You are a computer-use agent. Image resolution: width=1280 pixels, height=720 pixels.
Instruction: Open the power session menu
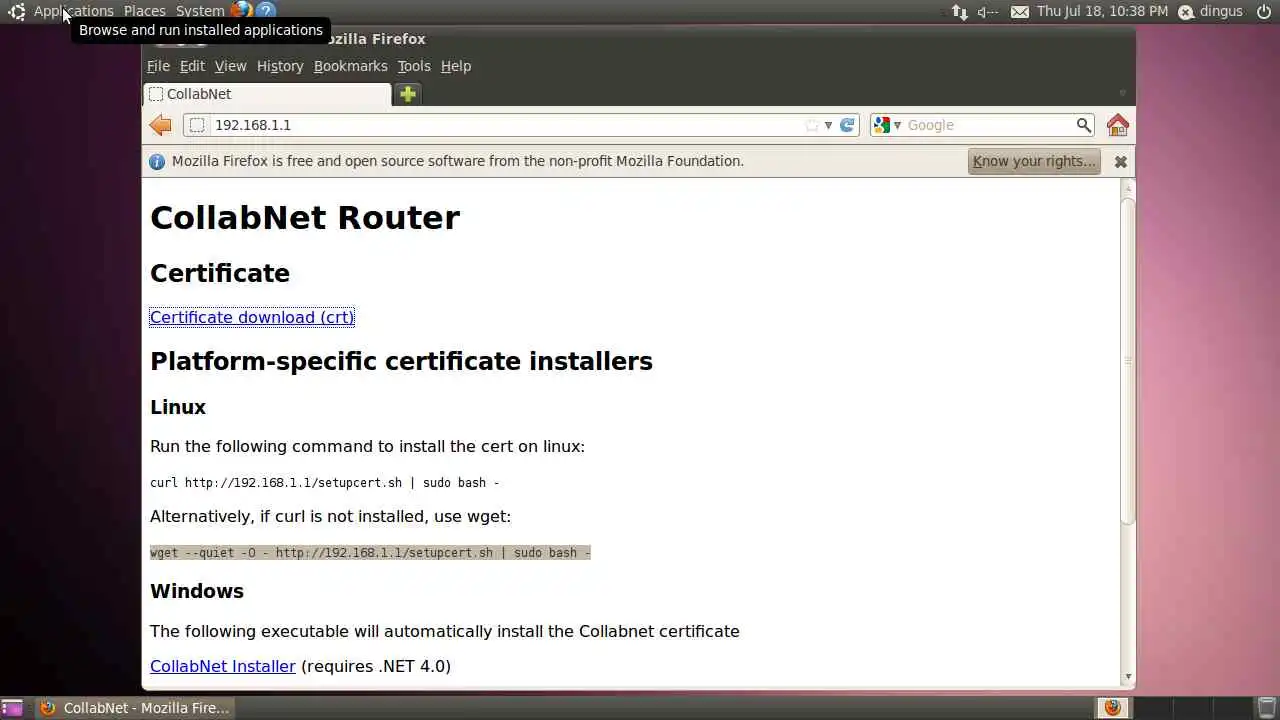click(x=1264, y=12)
